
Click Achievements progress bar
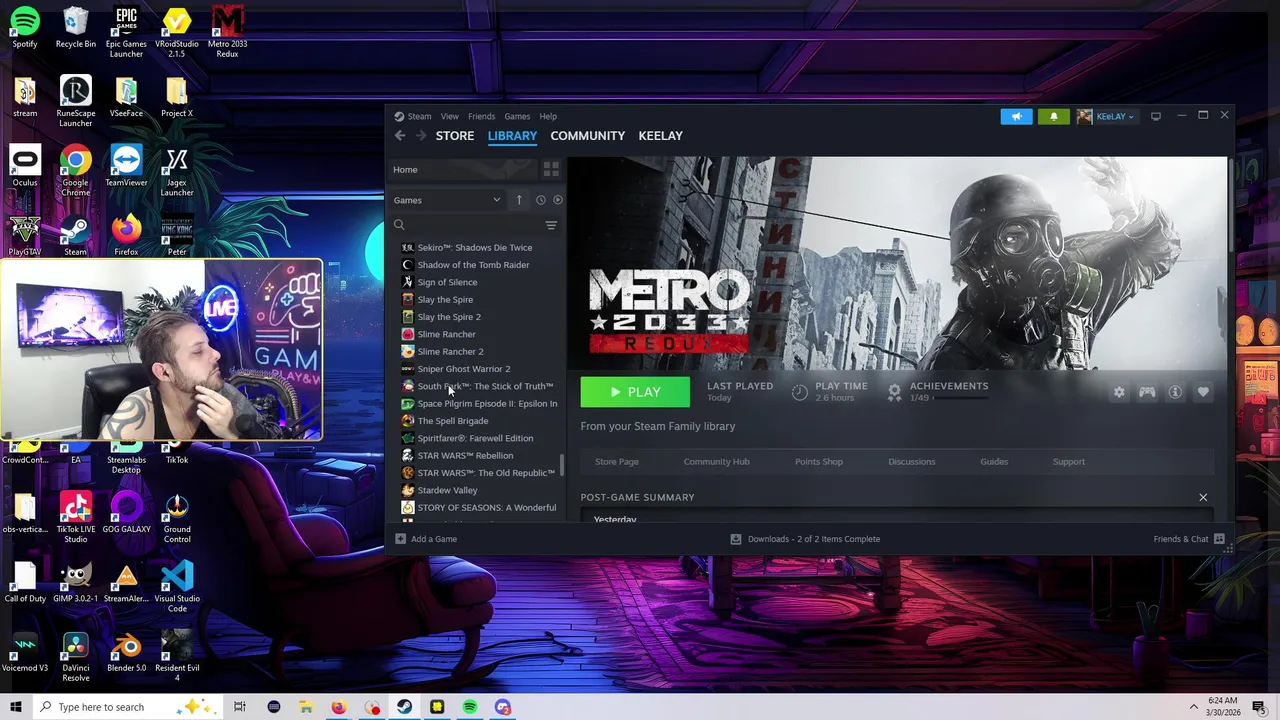pos(962,398)
